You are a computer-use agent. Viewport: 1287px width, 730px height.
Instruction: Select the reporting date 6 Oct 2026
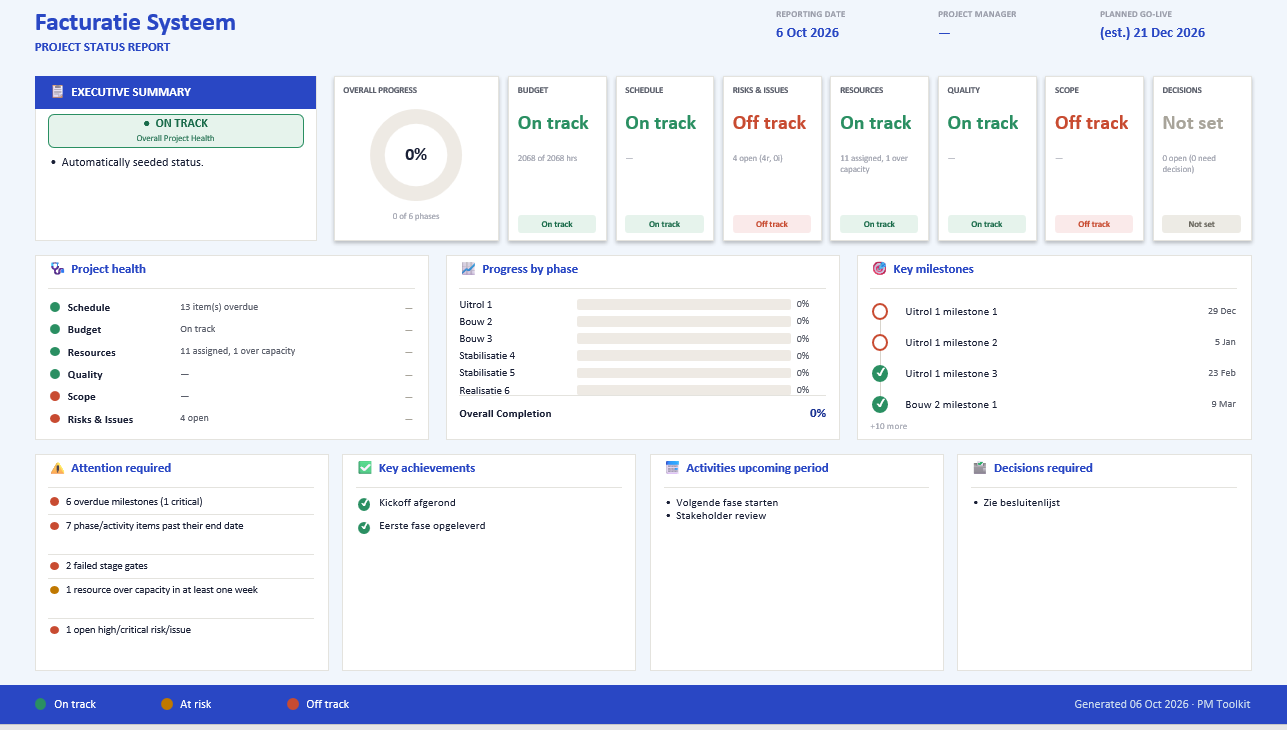pyautogui.click(x=808, y=33)
